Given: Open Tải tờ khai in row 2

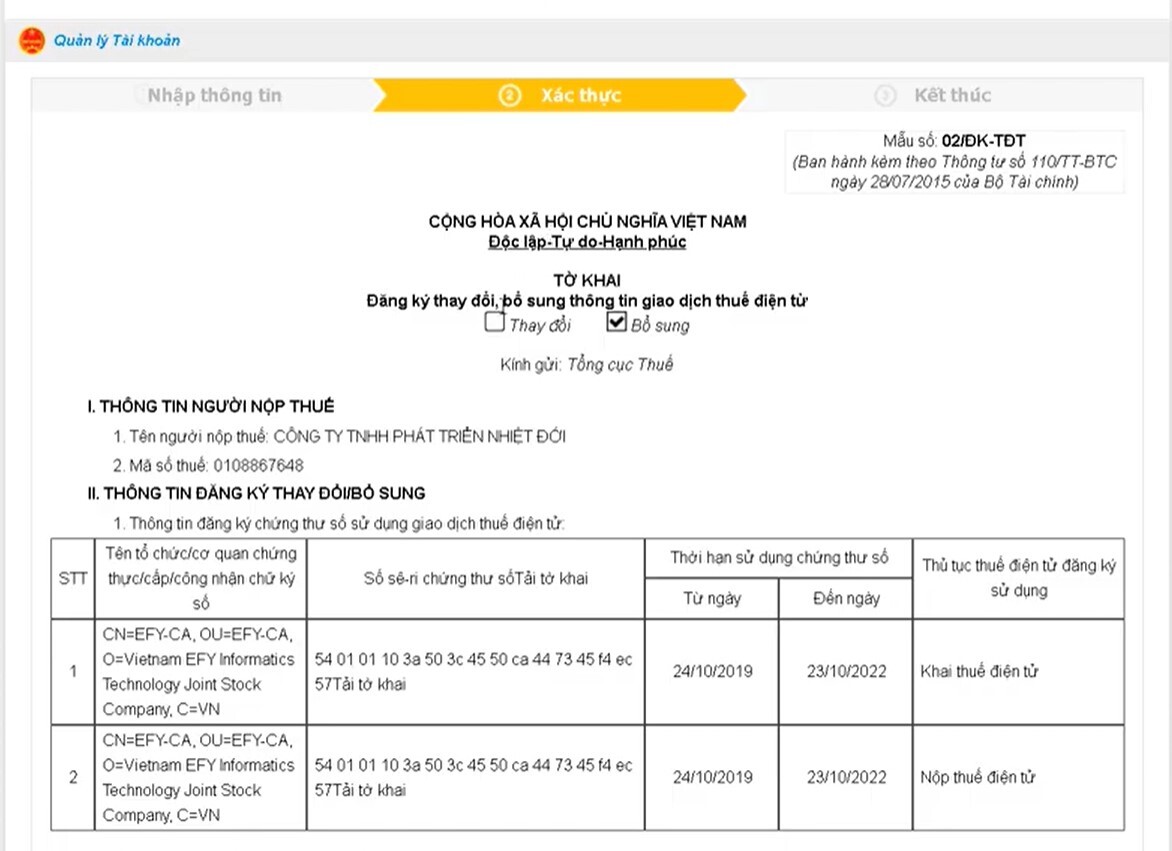Looking at the screenshot, I should [369, 790].
